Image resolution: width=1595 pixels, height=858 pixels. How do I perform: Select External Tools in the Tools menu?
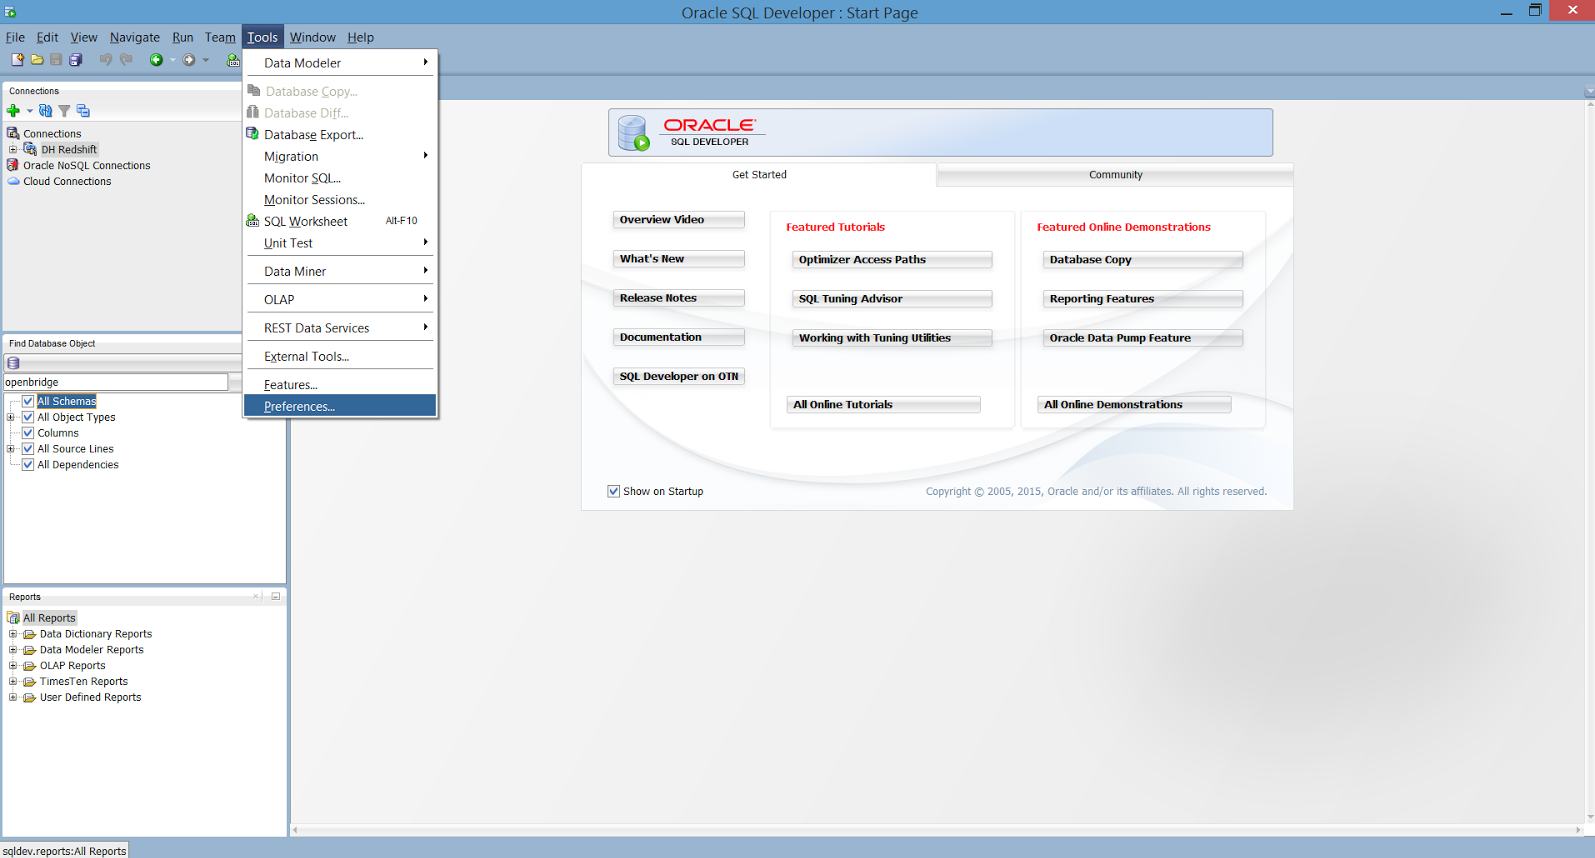(x=340, y=356)
